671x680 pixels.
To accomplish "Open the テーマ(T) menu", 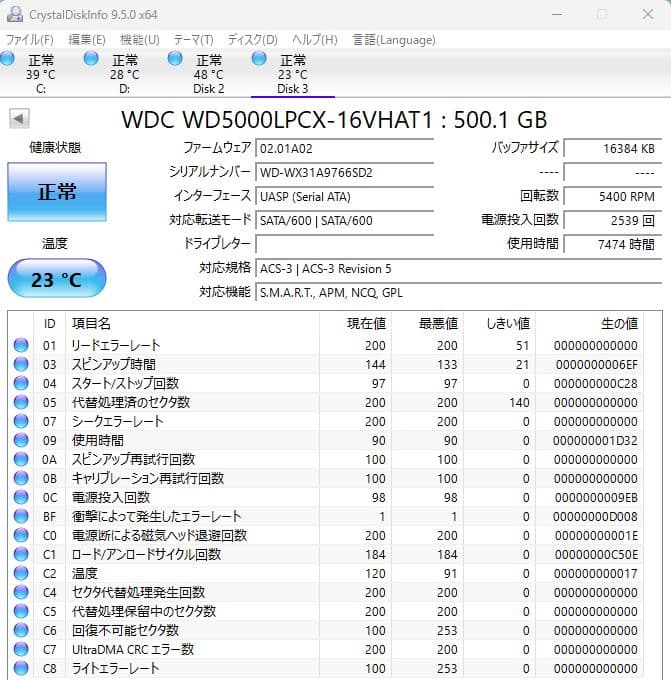I will [193, 40].
